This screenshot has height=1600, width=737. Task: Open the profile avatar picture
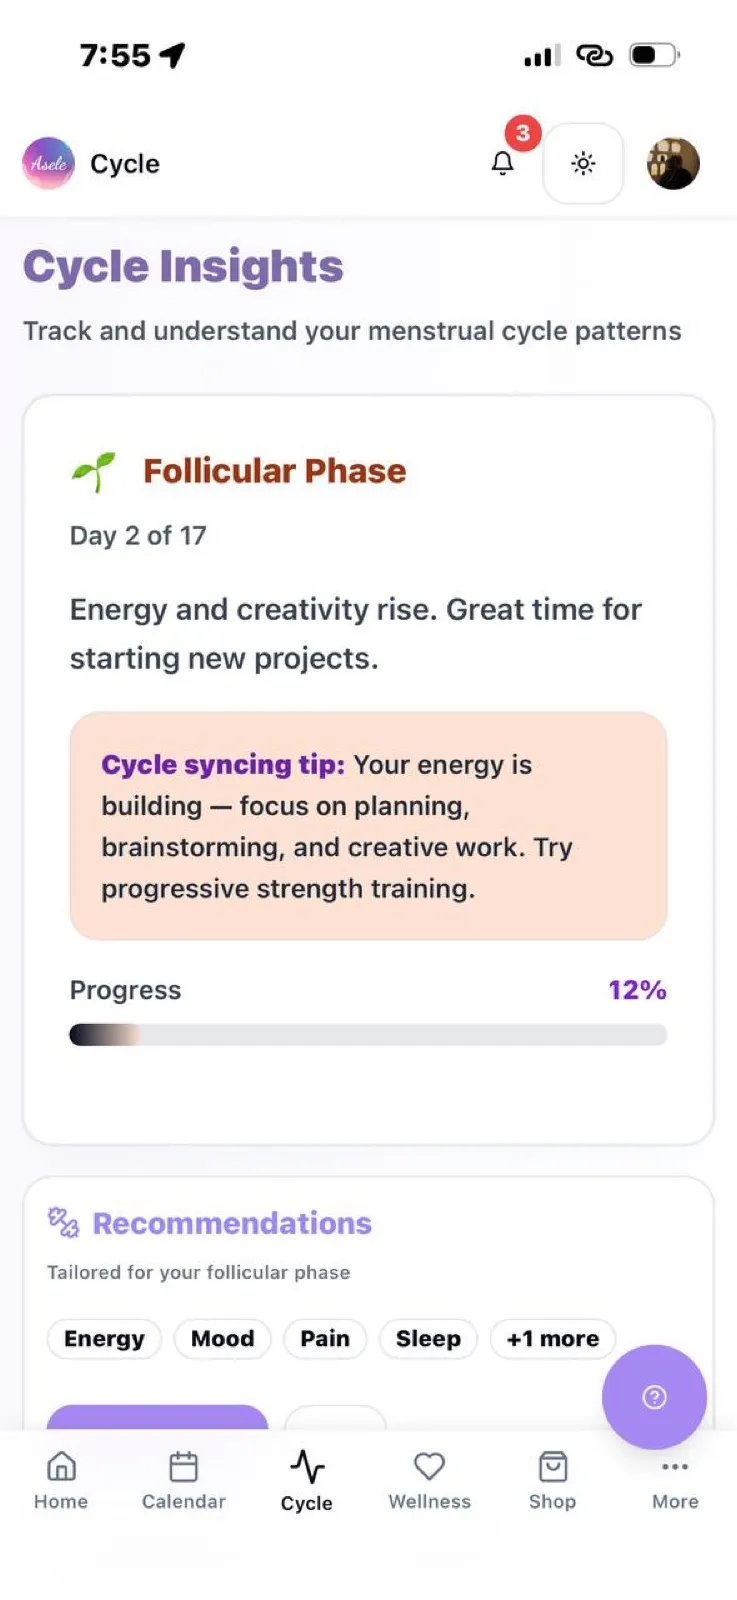click(673, 163)
